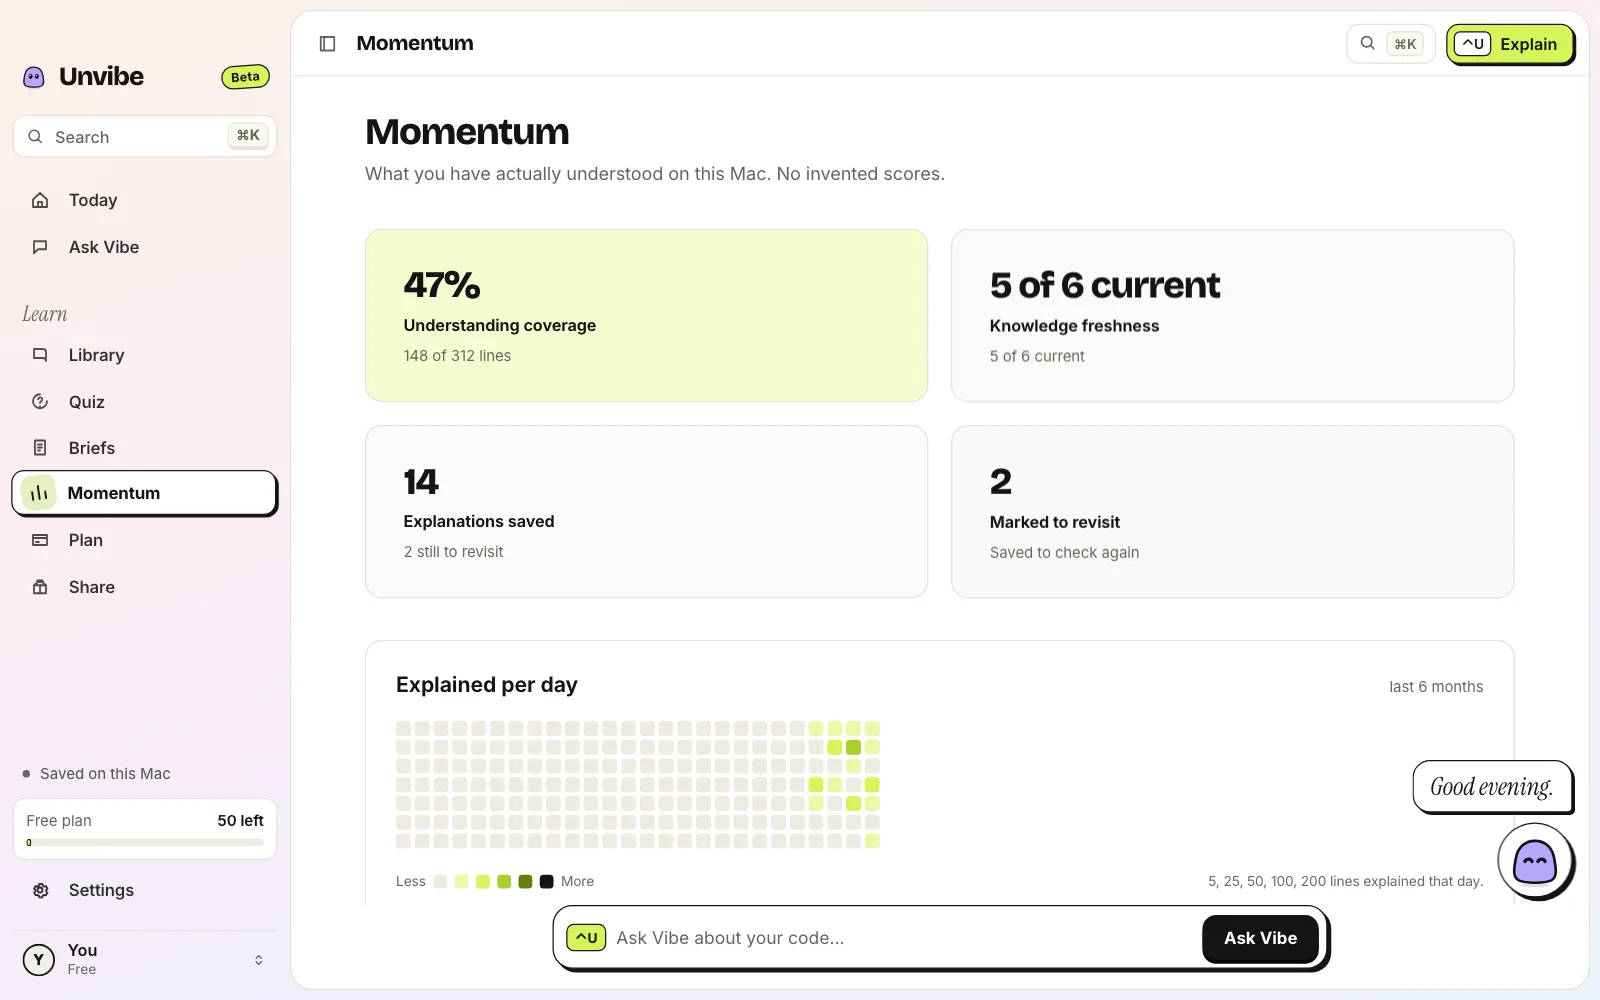This screenshot has height=1000, width=1600.
Task: Click the Quiz icon in the sidebar
Action: [40, 402]
